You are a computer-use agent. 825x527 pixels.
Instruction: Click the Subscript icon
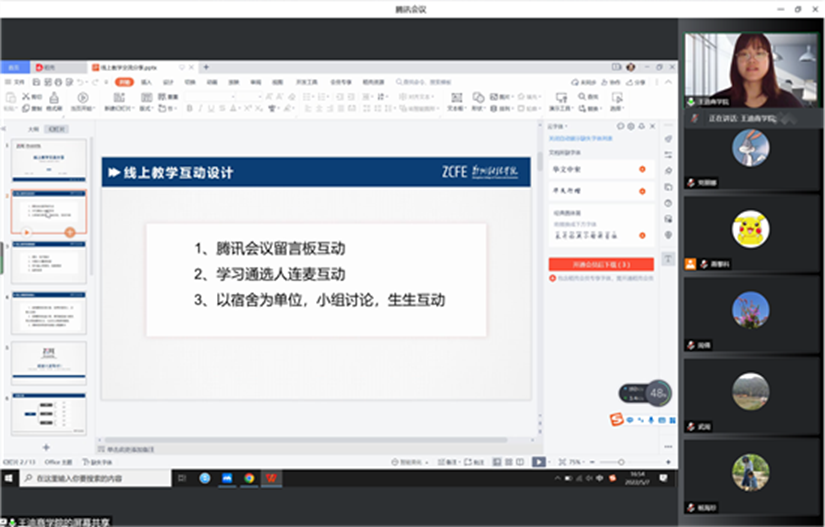[259, 108]
